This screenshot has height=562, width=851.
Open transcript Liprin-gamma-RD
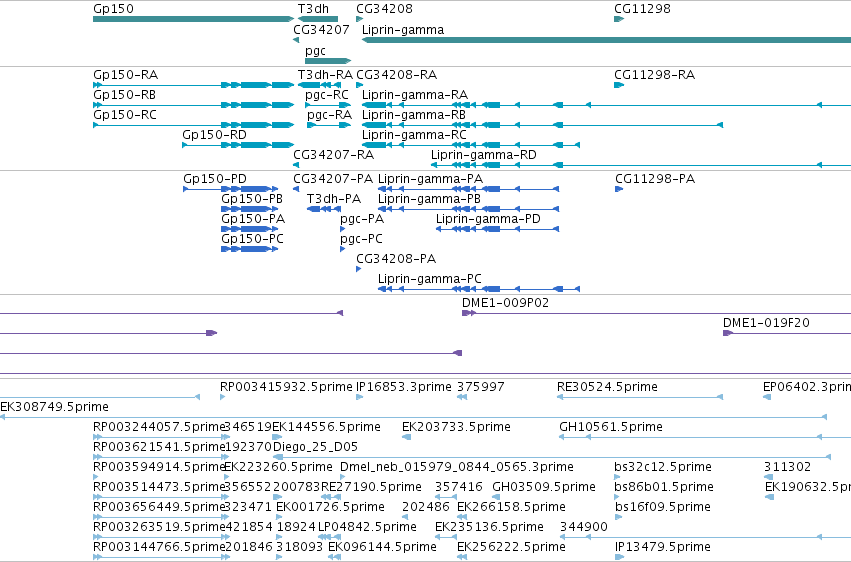tap(484, 155)
